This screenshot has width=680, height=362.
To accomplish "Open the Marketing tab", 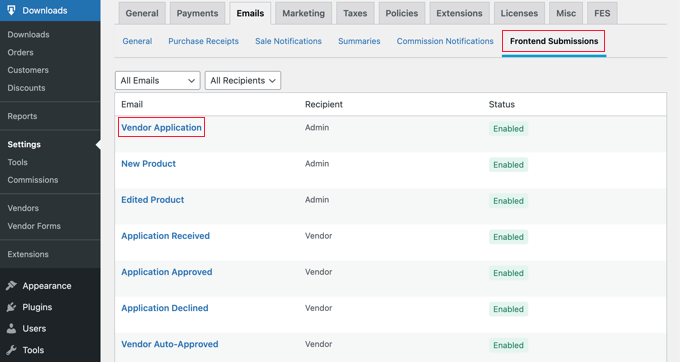I will [x=304, y=13].
